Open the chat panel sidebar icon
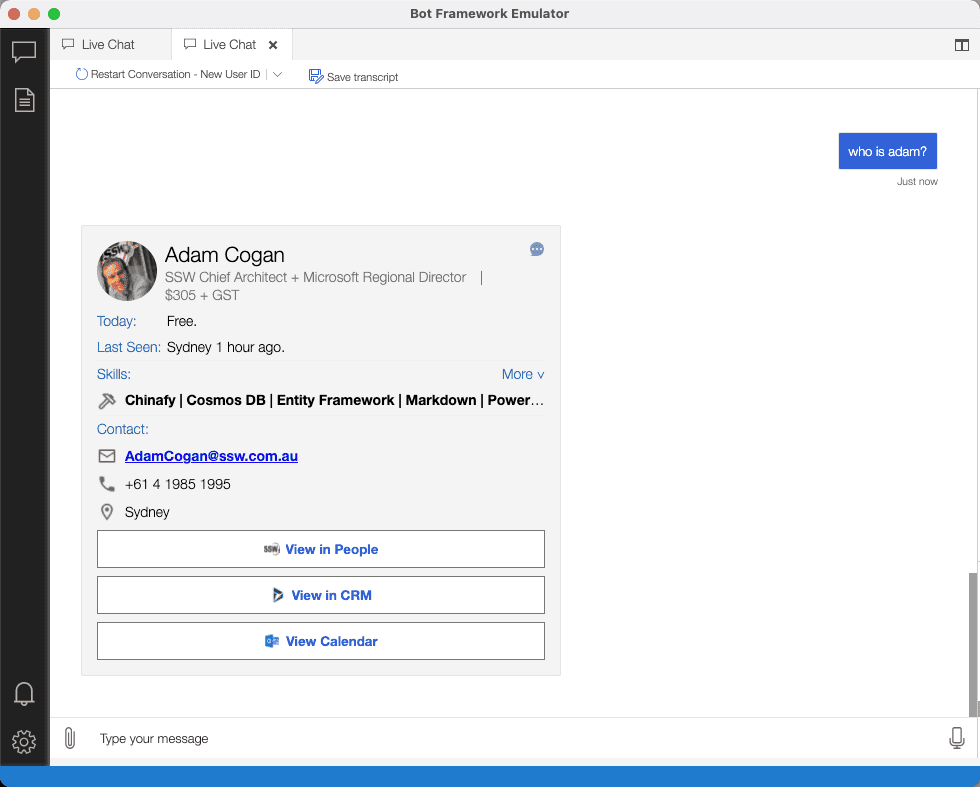980x787 pixels. pos(24,52)
